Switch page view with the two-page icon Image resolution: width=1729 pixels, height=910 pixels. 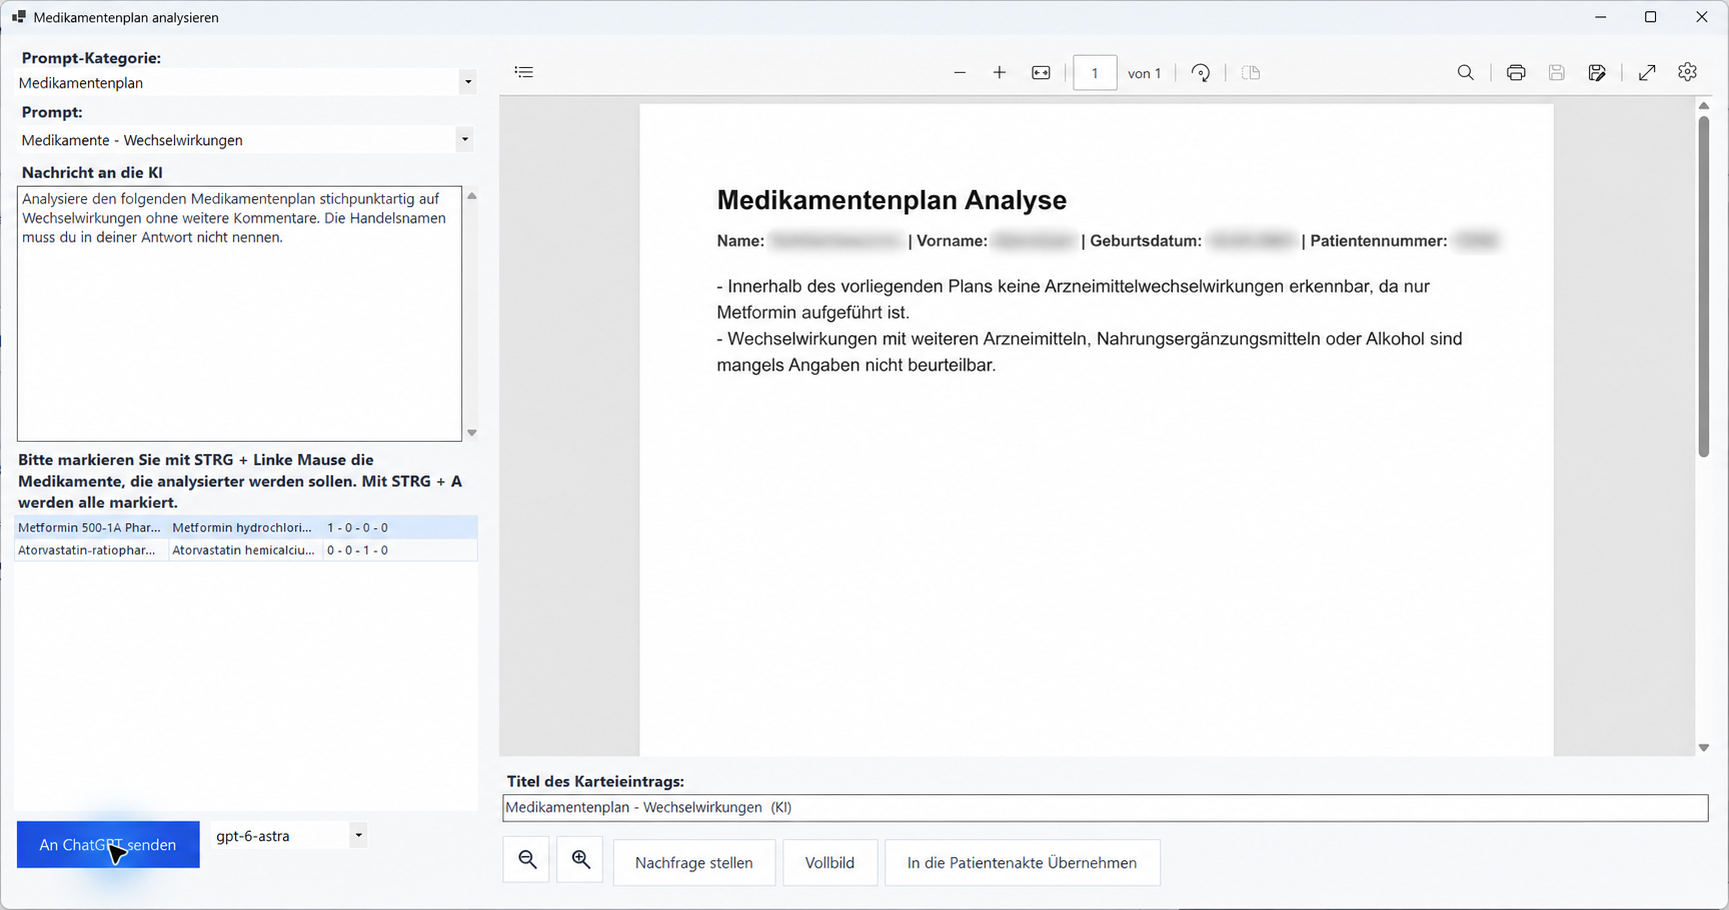click(x=1251, y=73)
